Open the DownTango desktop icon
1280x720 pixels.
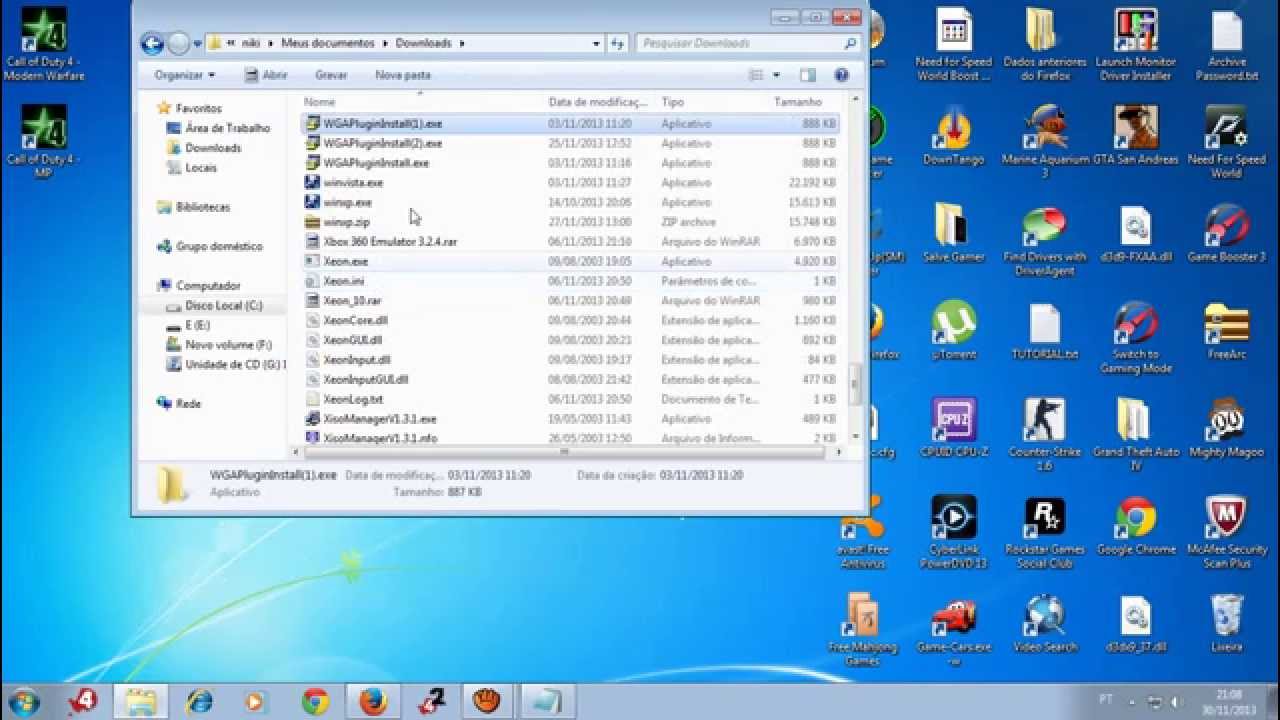point(954,136)
